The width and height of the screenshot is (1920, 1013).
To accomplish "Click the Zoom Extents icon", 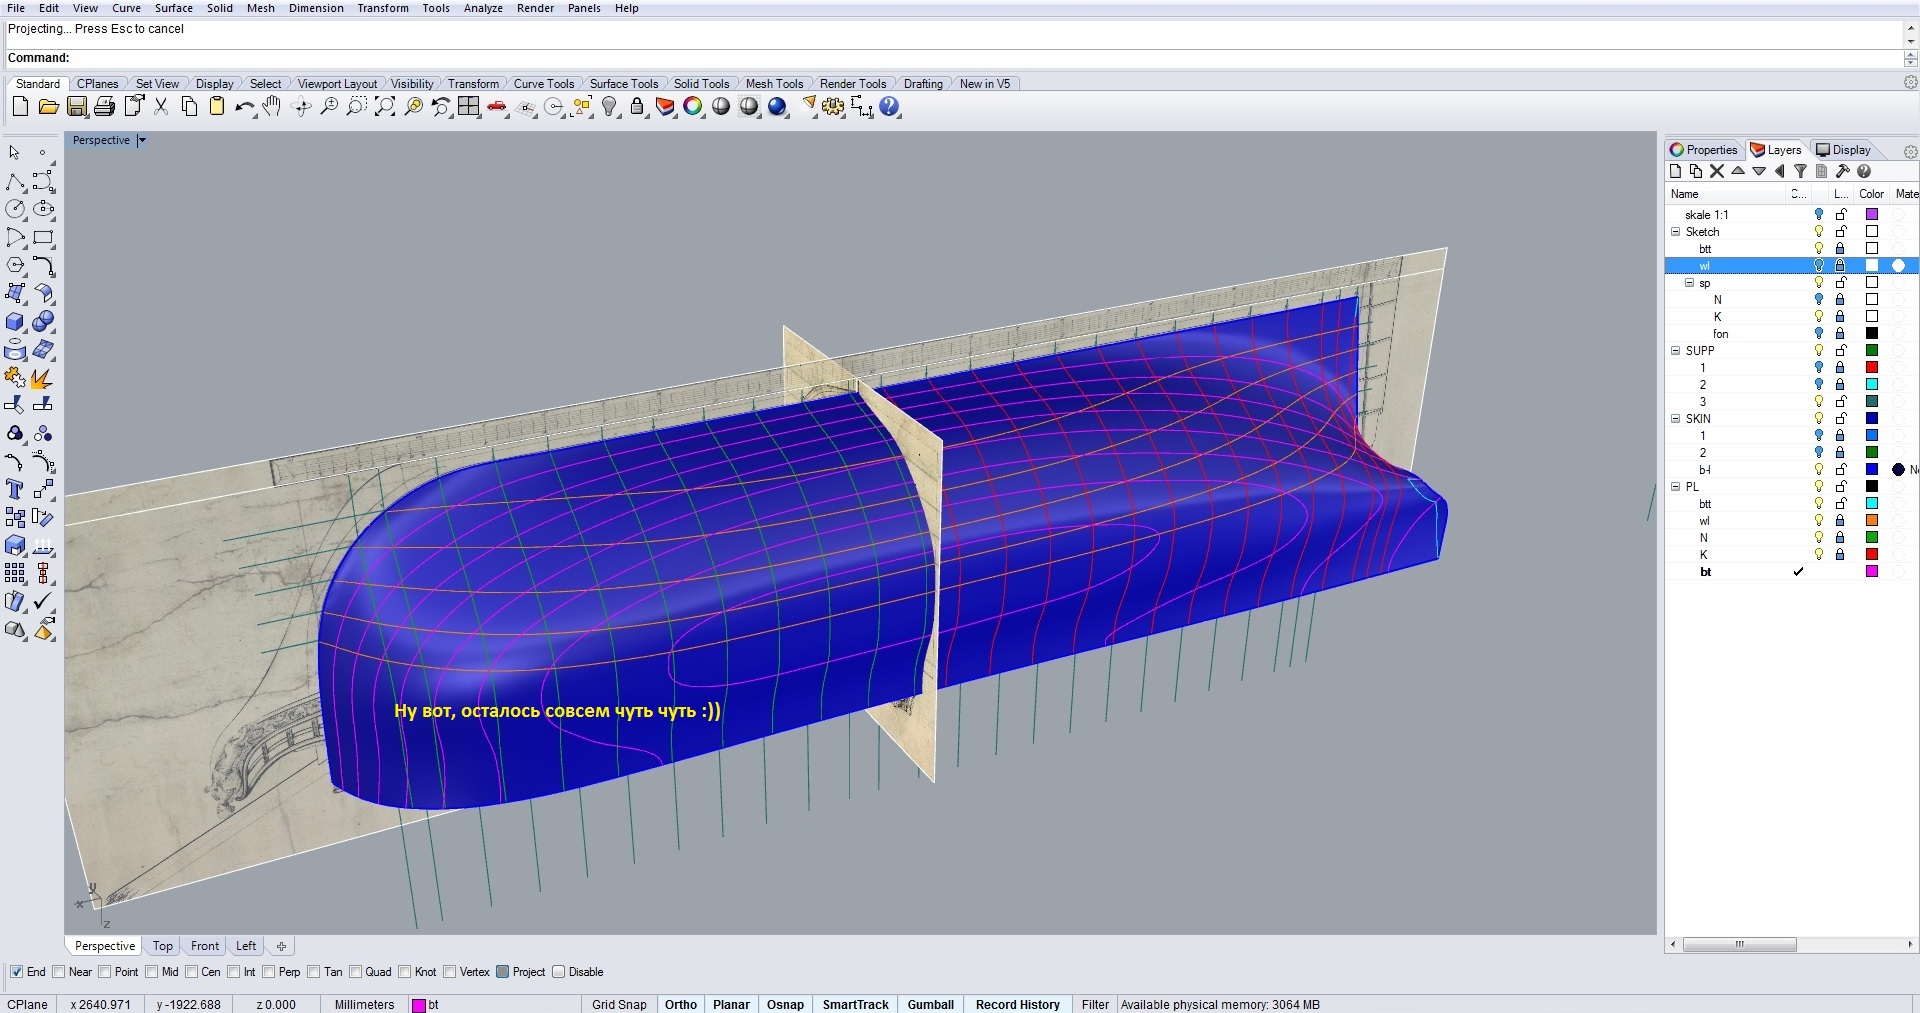I will pos(385,107).
